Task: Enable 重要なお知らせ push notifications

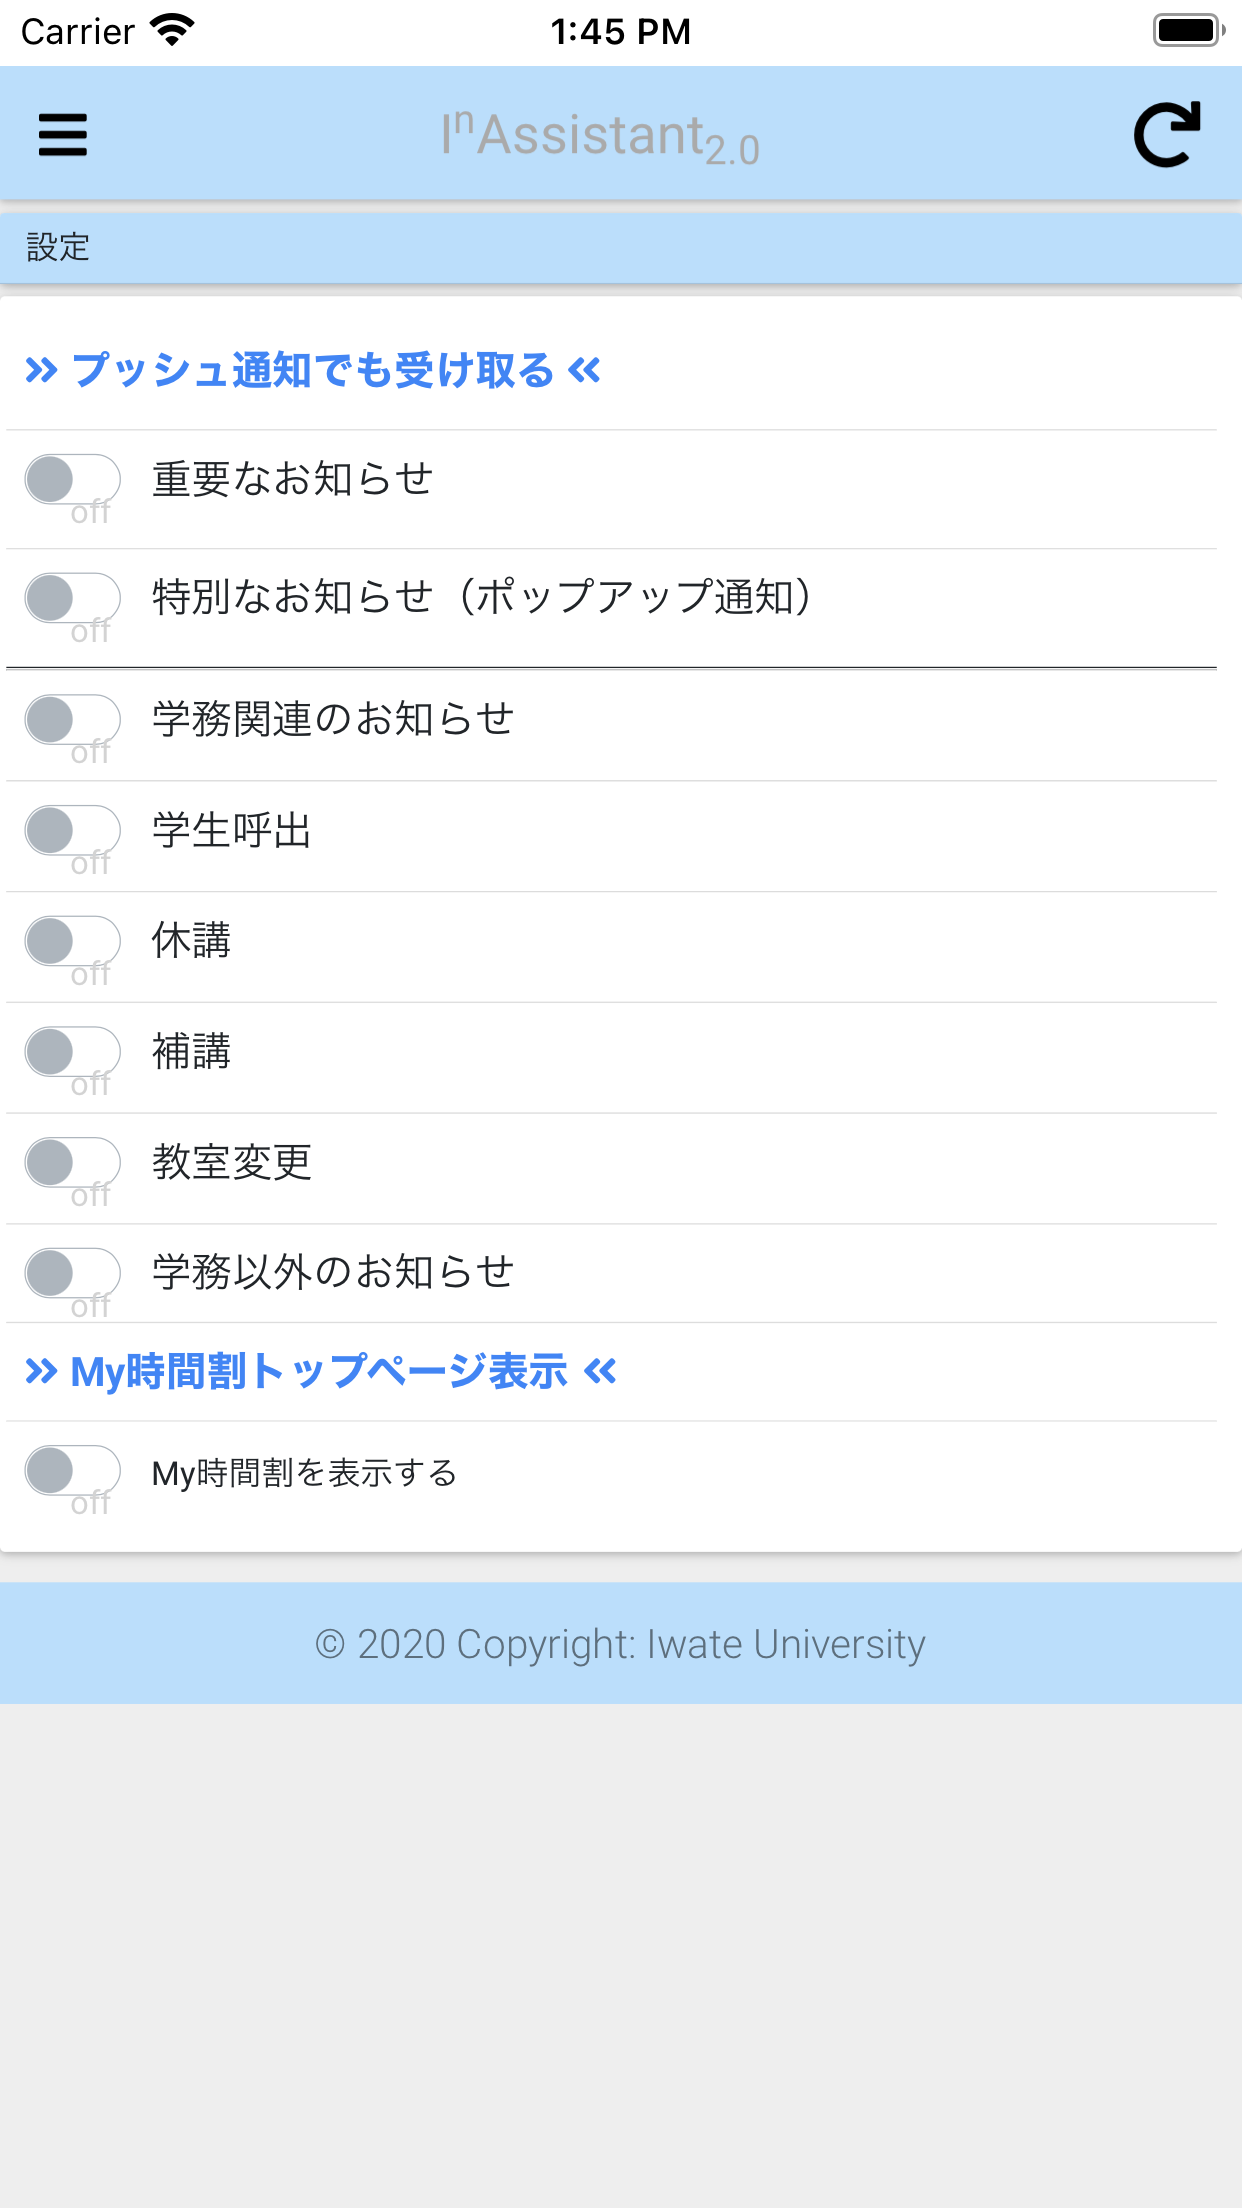Action: pyautogui.click(x=72, y=480)
